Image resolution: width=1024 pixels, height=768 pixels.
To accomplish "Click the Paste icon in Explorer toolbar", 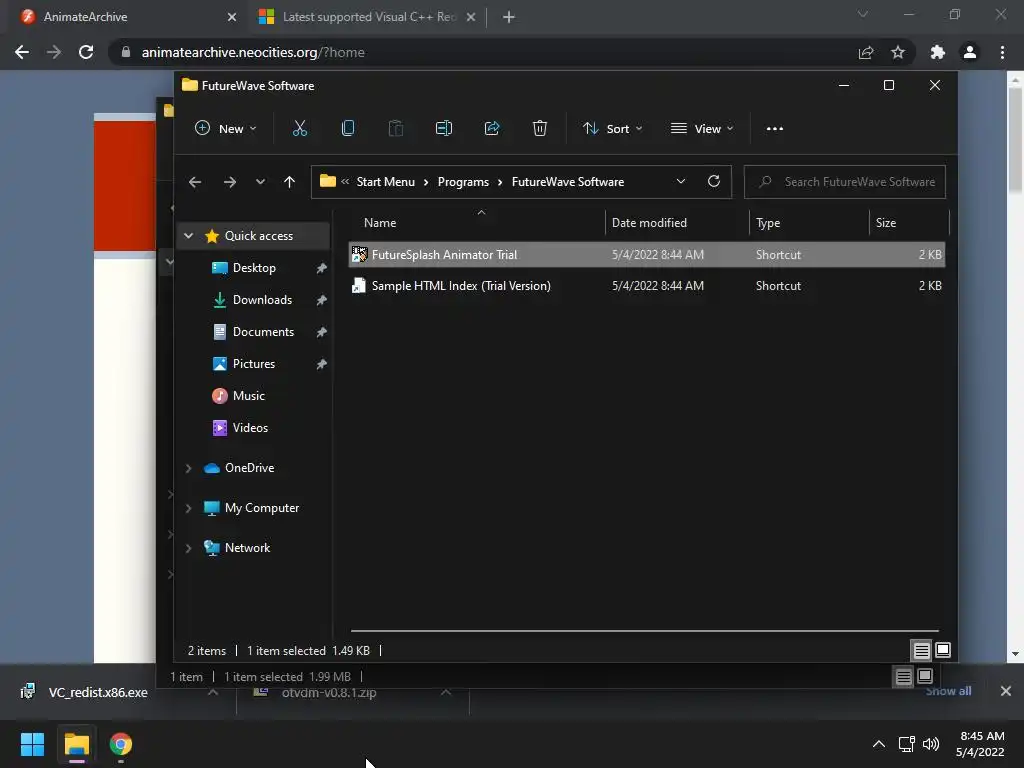I will pyautogui.click(x=396, y=129).
